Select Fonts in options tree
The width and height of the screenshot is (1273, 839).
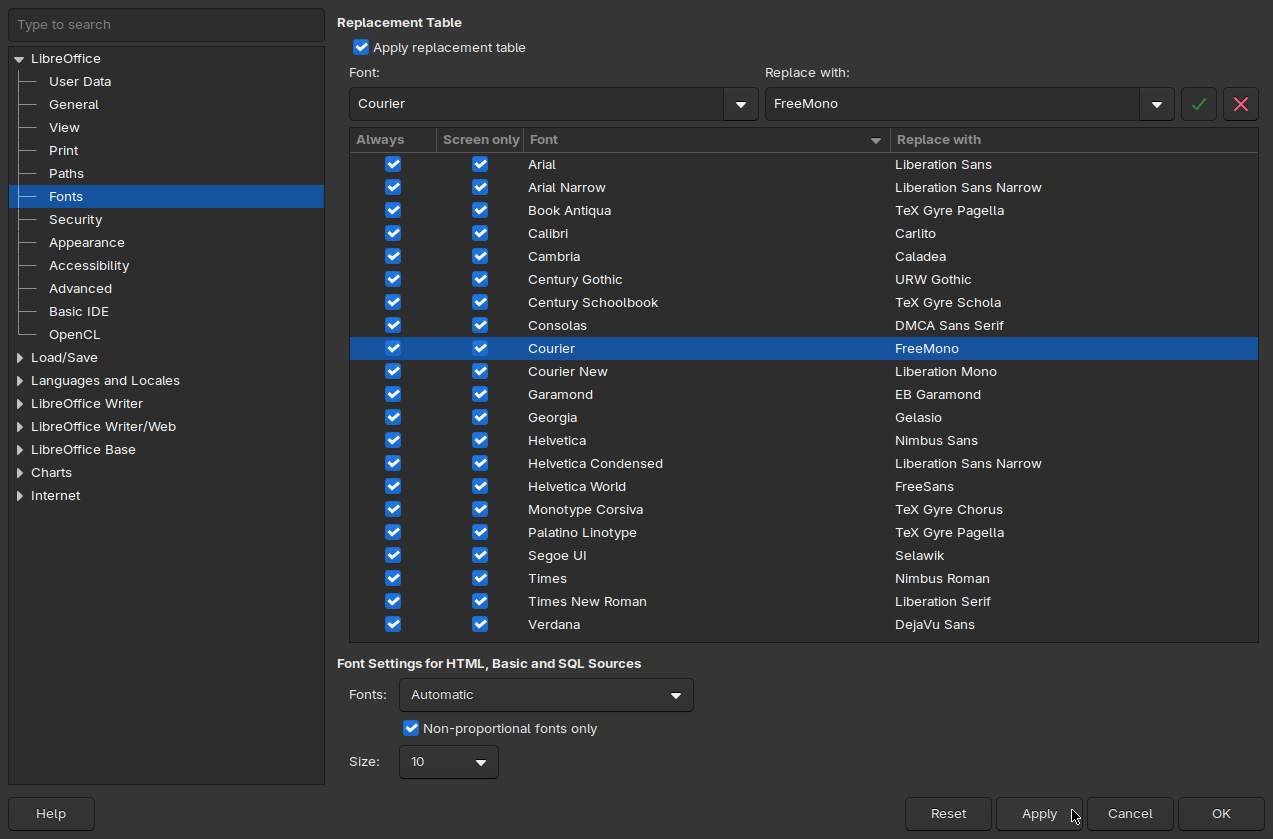pyautogui.click(x=166, y=197)
